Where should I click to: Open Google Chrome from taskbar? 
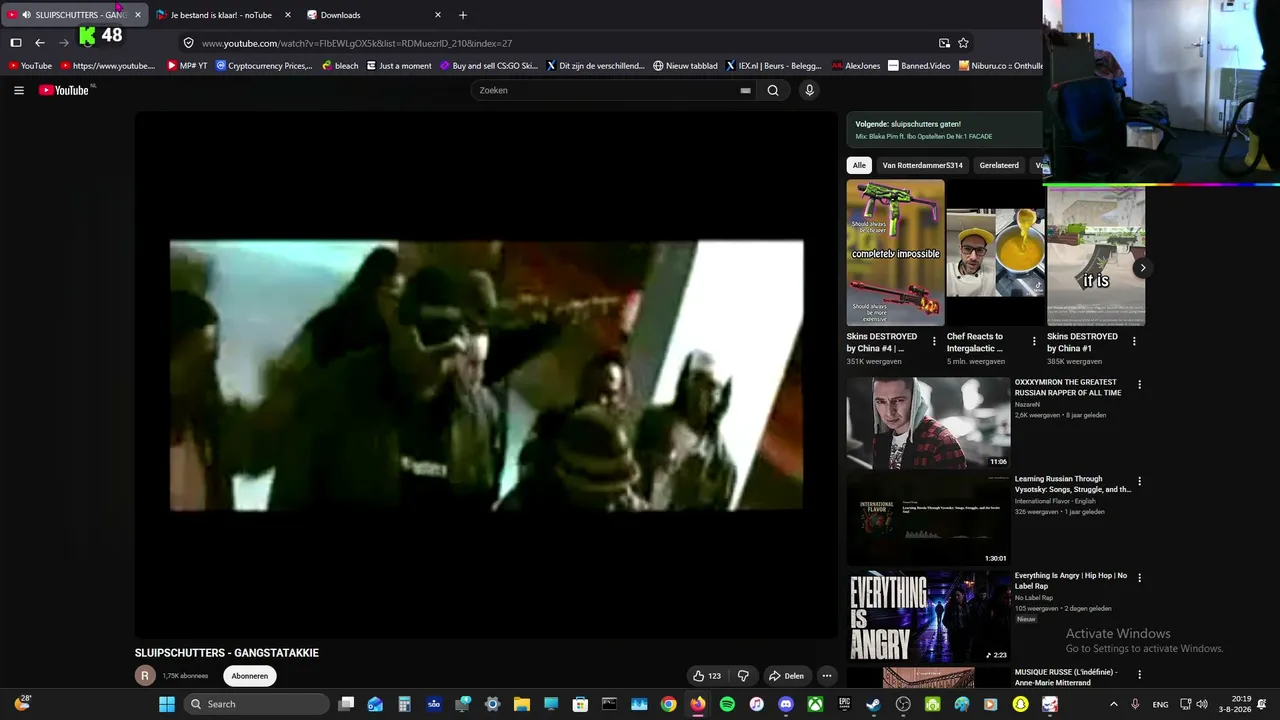tap(668, 704)
